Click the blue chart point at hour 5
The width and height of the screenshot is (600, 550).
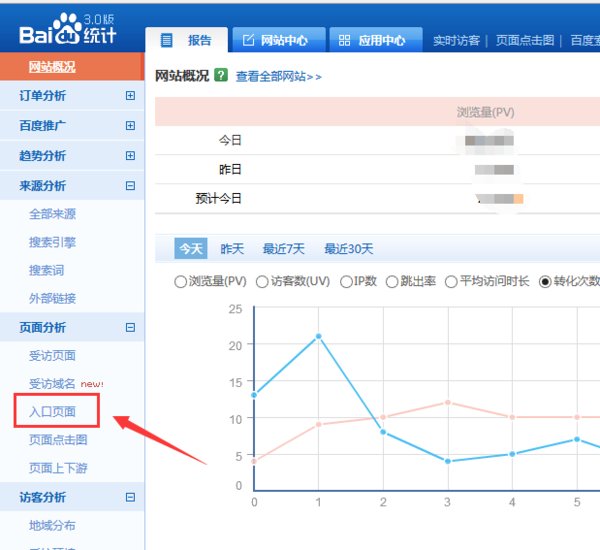click(x=577, y=439)
